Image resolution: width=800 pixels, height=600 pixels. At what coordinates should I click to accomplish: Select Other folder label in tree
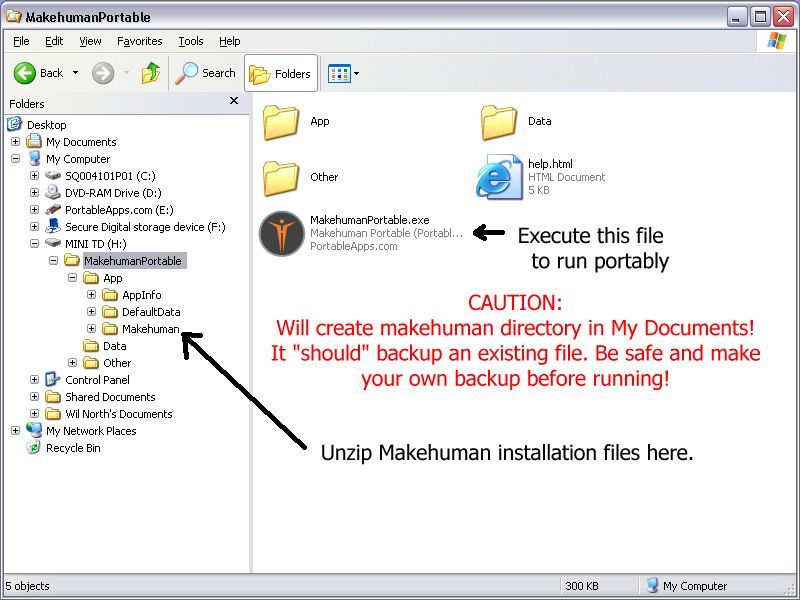click(117, 363)
